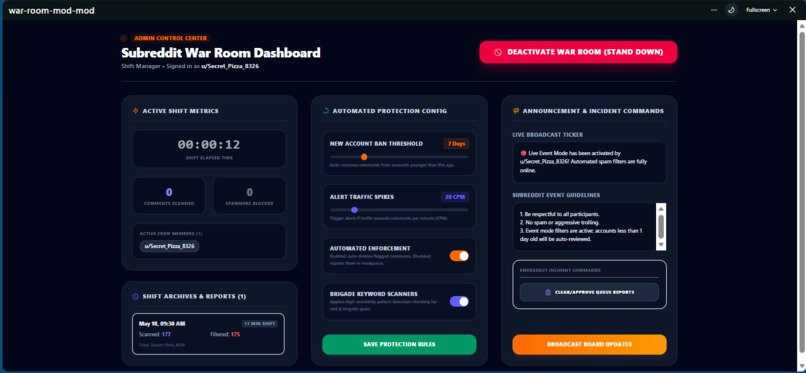Screen dimensions: 806x373
Task: Click the Subreddit War Room Dashboard title
Action: point(221,53)
